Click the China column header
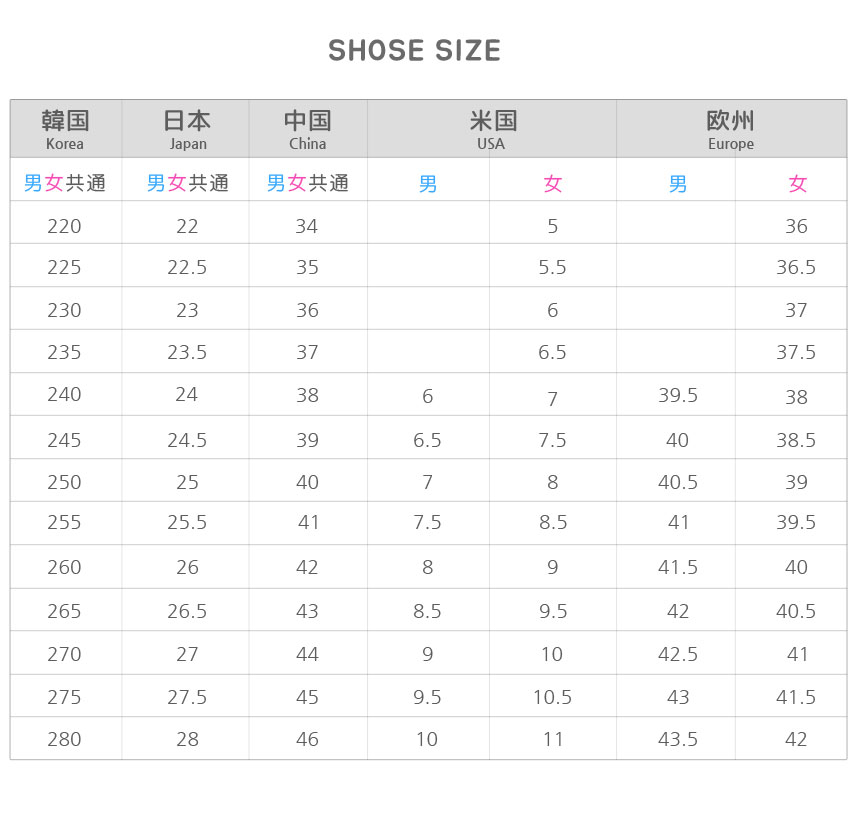This screenshot has width=860, height=814. [x=307, y=129]
